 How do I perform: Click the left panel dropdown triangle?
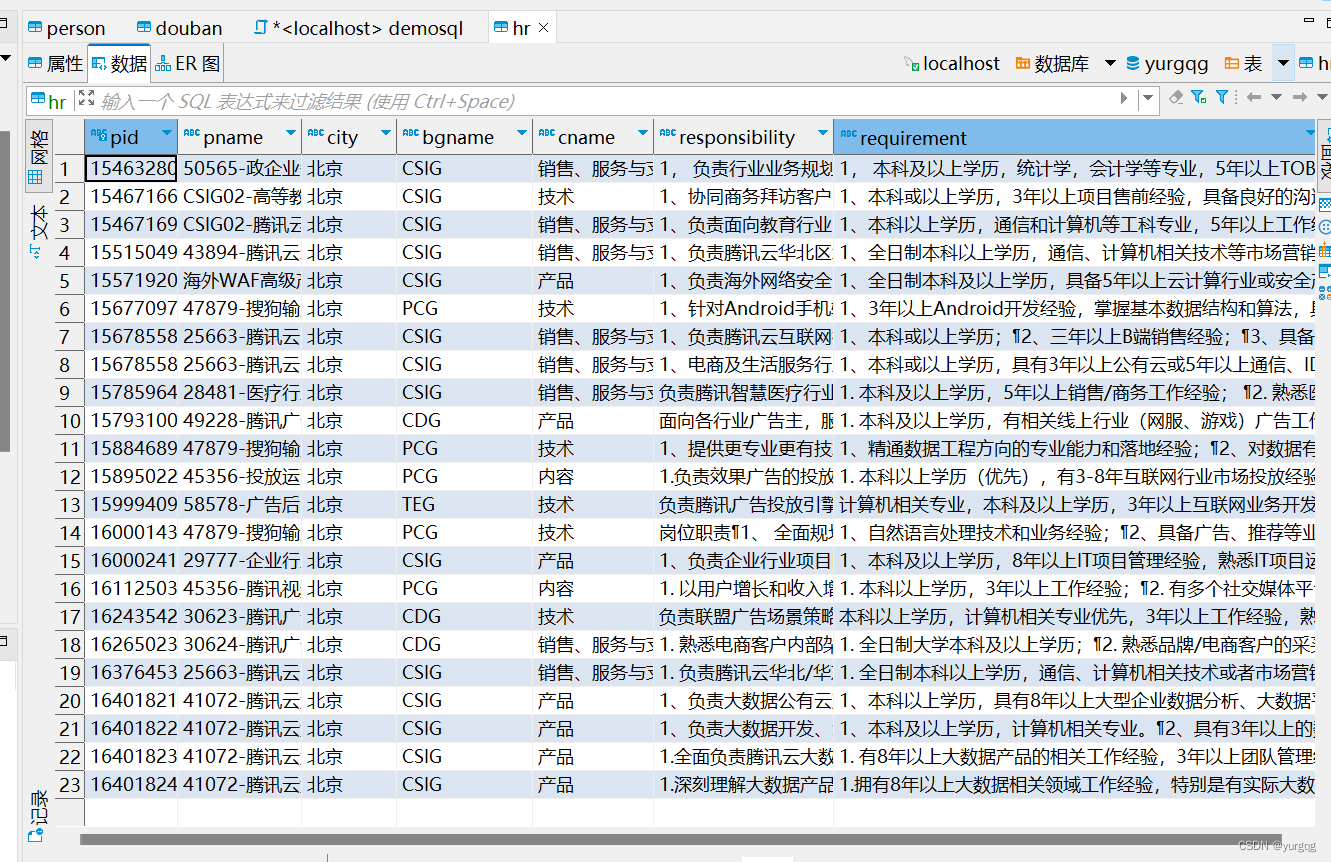[x=5, y=60]
